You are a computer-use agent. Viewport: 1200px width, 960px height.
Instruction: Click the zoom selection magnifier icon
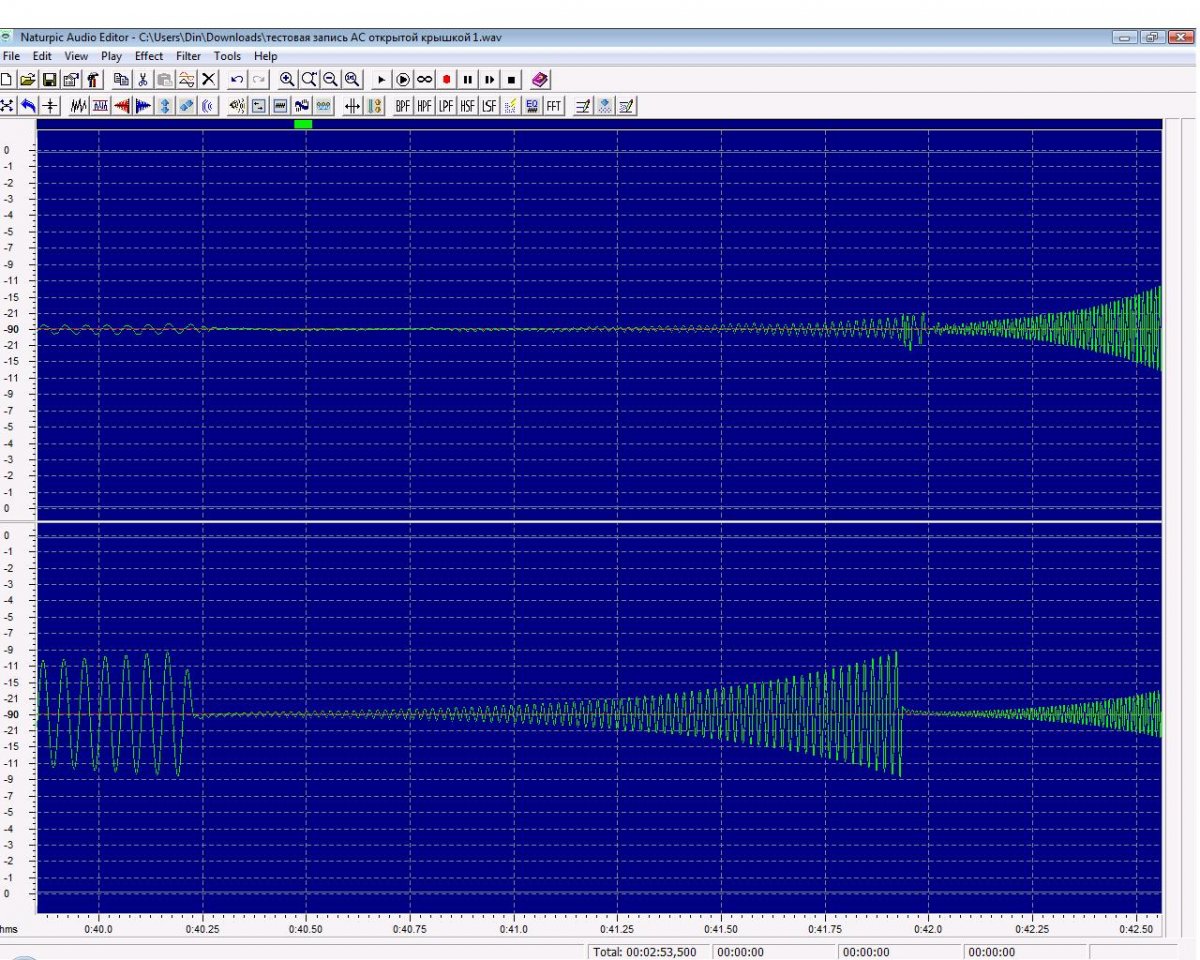[309, 79]
